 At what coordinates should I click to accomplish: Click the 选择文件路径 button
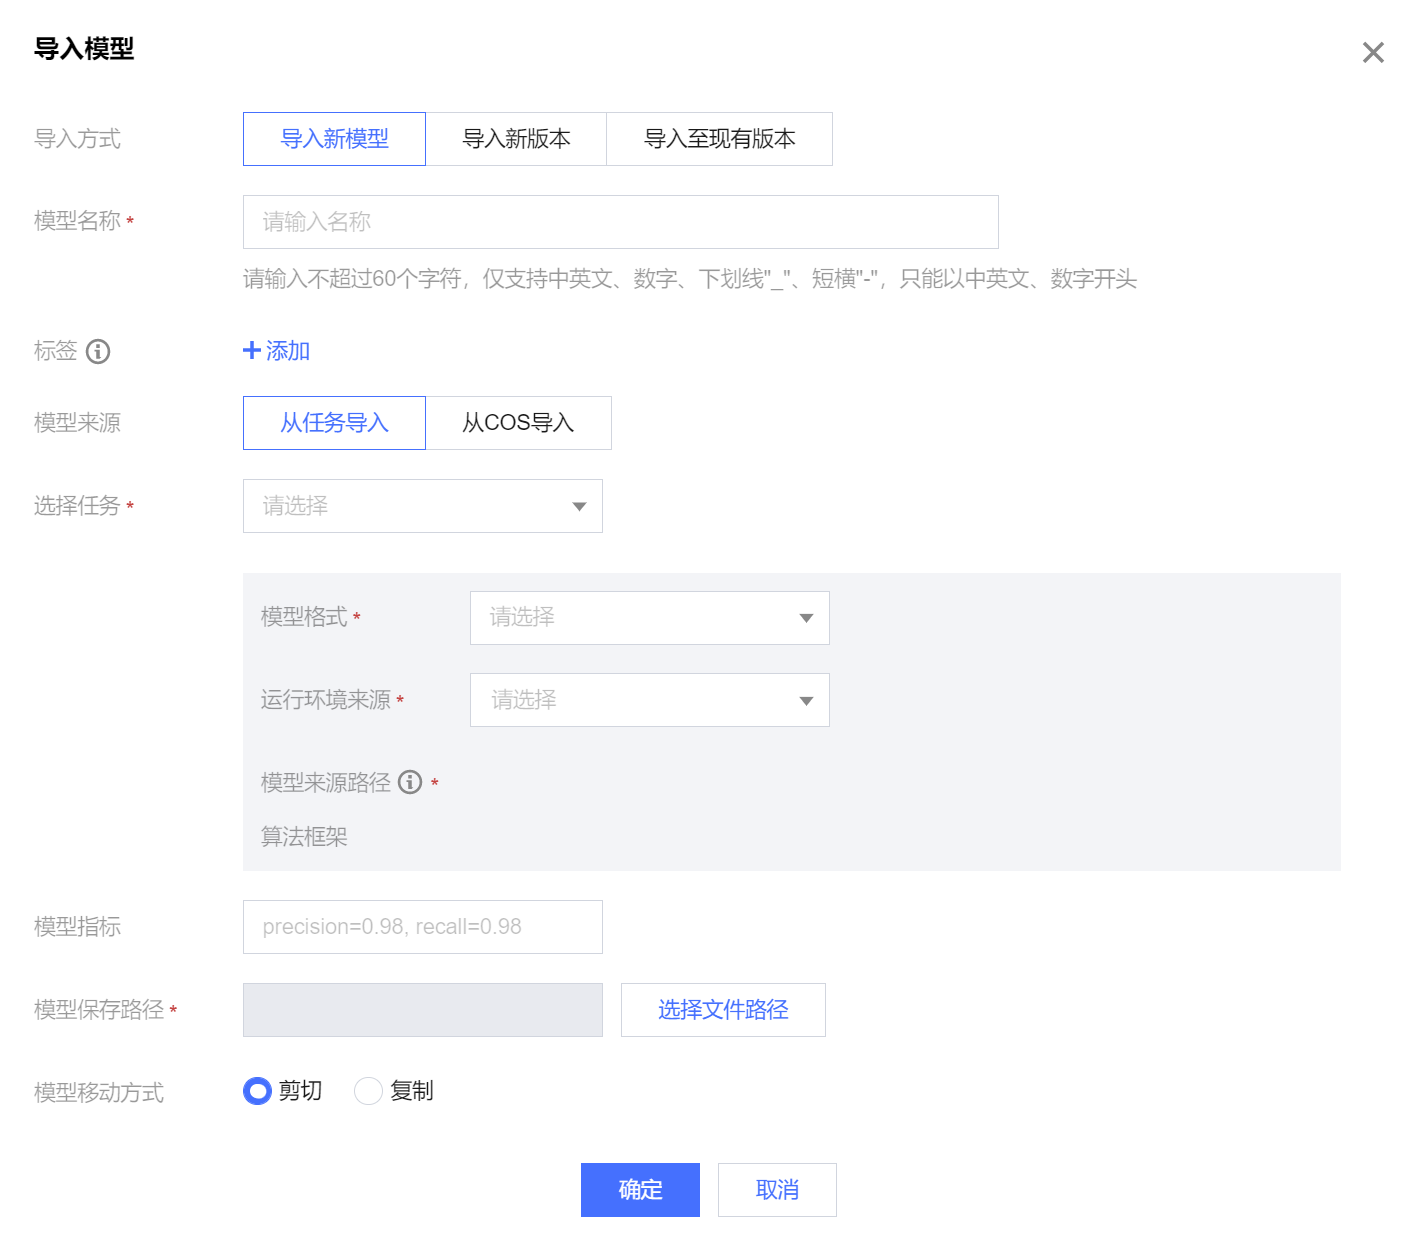(x=723, y=1010)
